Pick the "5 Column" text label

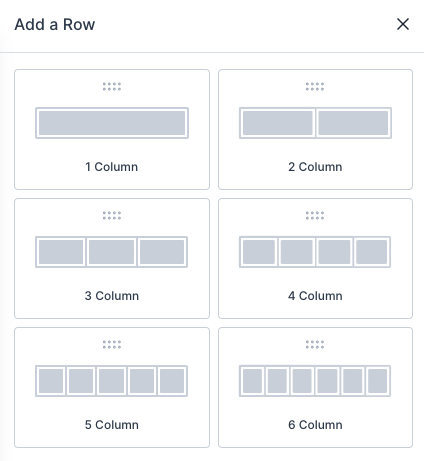pos(111,425)
